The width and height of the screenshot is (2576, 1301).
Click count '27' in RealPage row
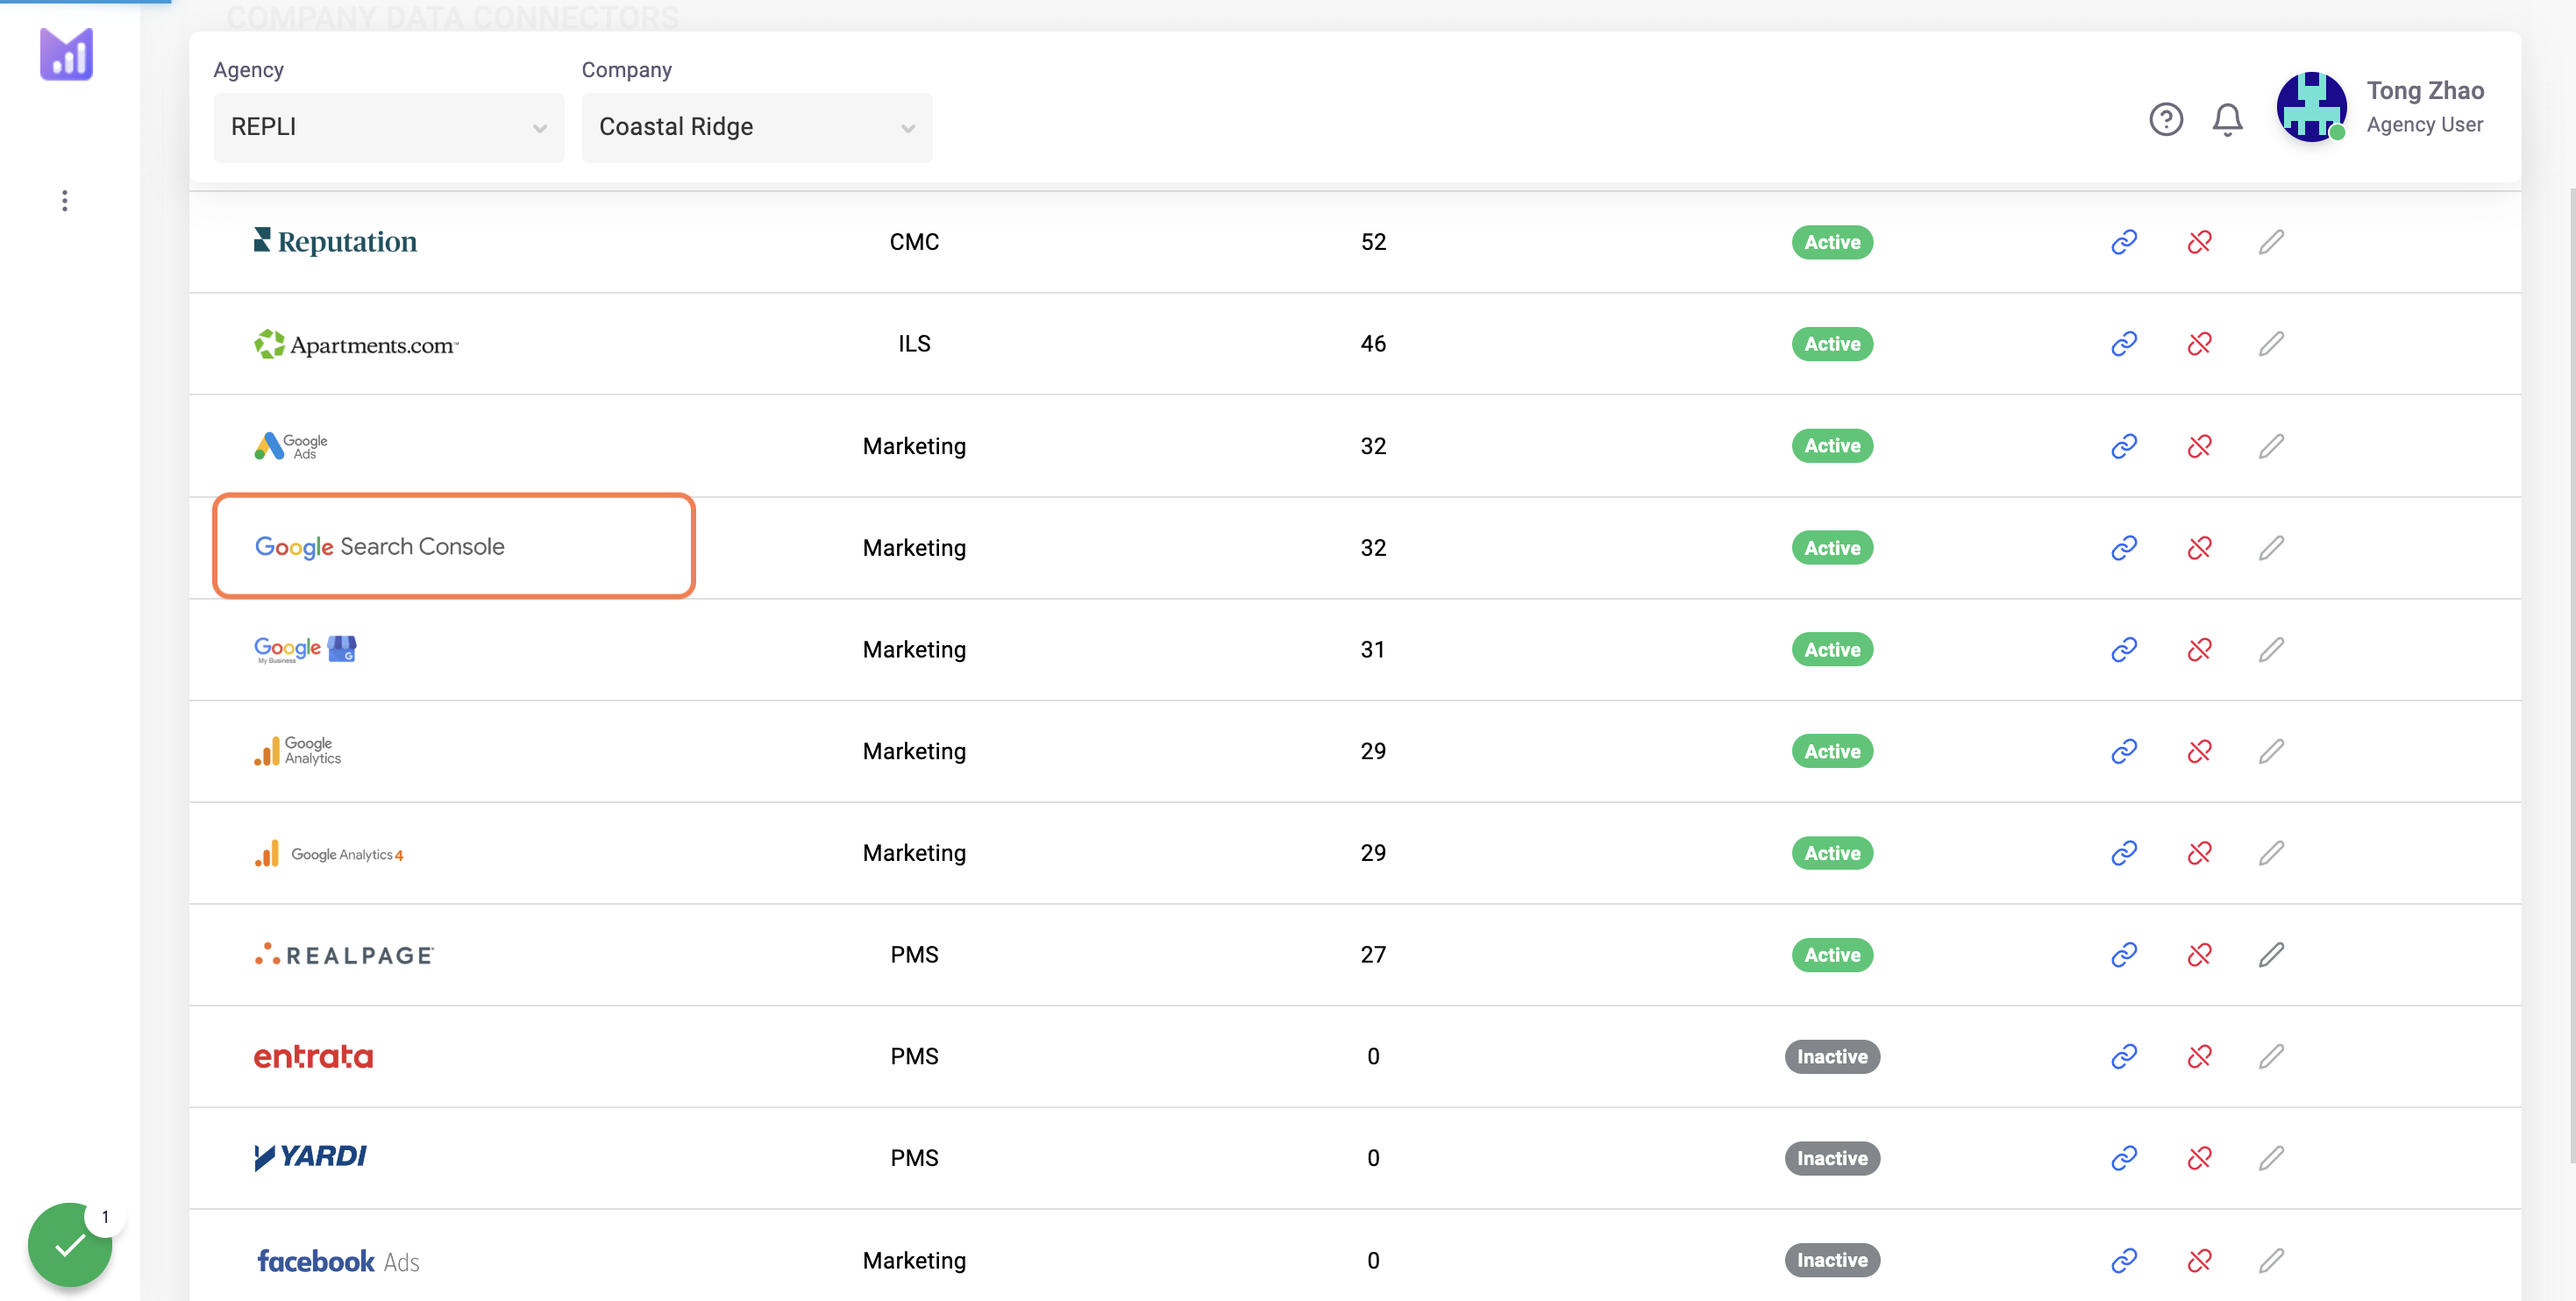(x=1373, y=955)
